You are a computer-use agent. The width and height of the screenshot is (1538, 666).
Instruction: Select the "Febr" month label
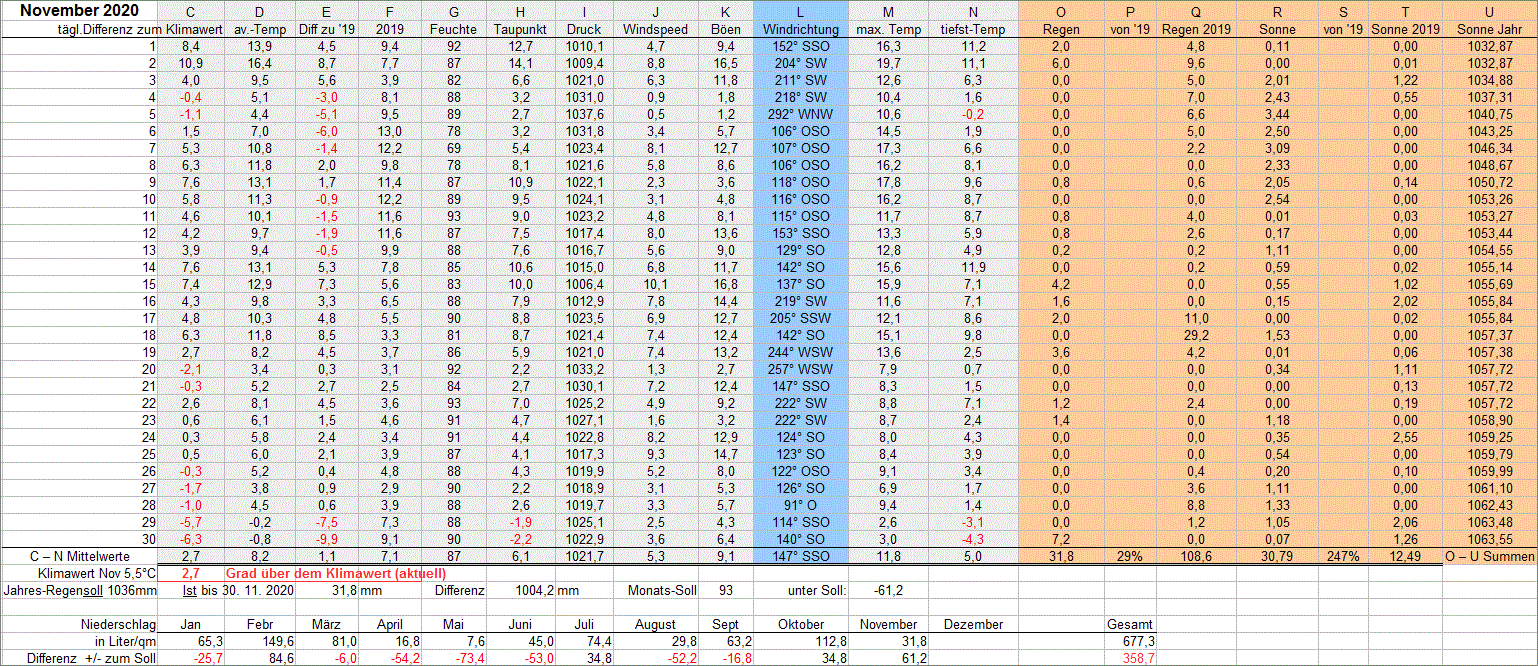click(x=259, y=625)
